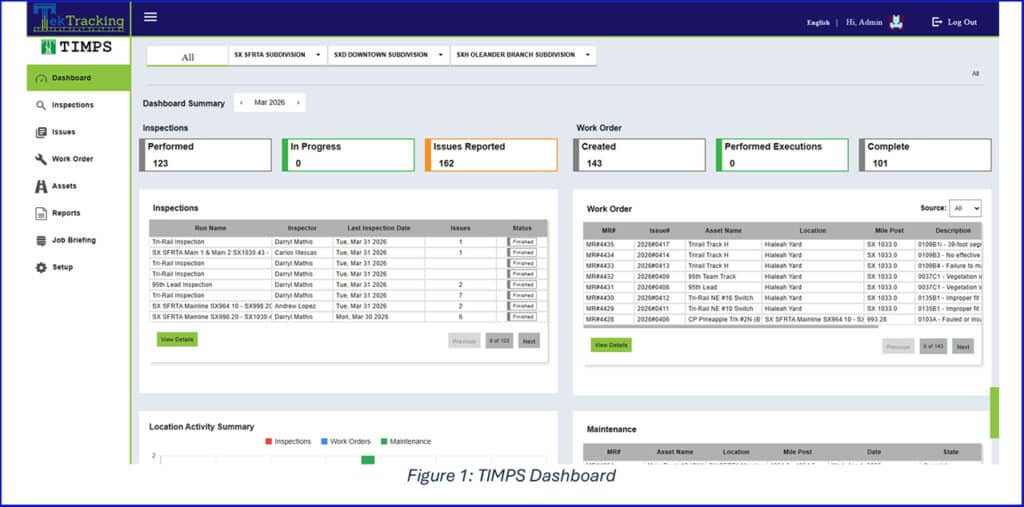
Task: Open Work Order wrench sidebar icon
Action: coord(41,159)
